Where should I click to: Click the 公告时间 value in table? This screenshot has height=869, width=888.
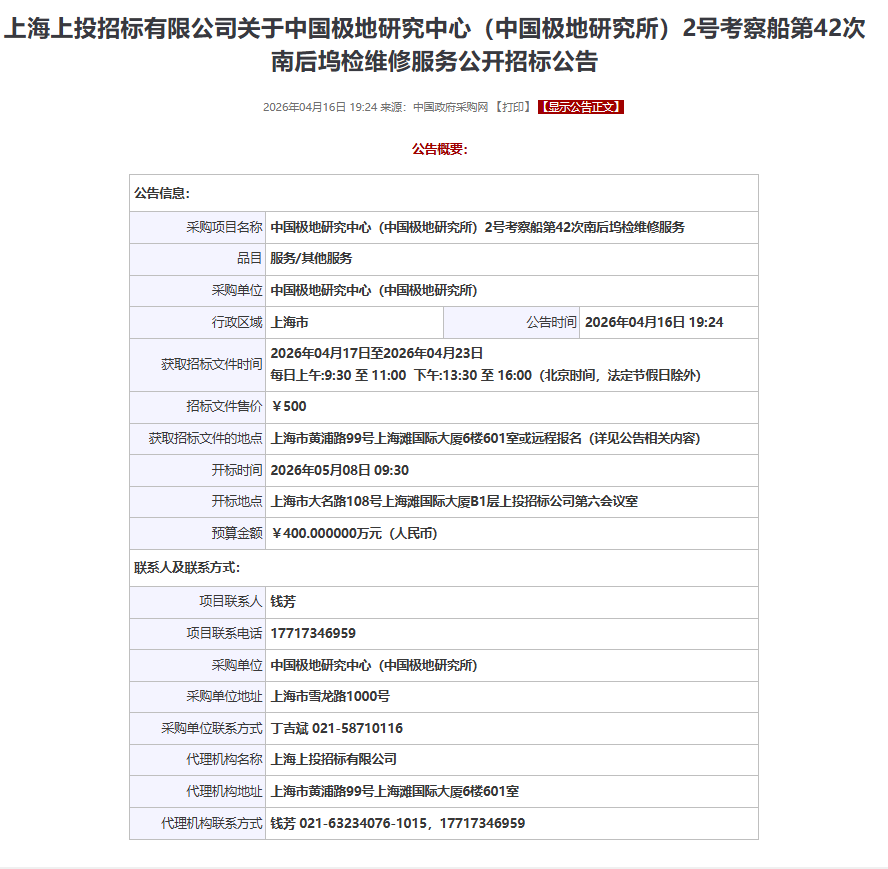click(653, 322)
